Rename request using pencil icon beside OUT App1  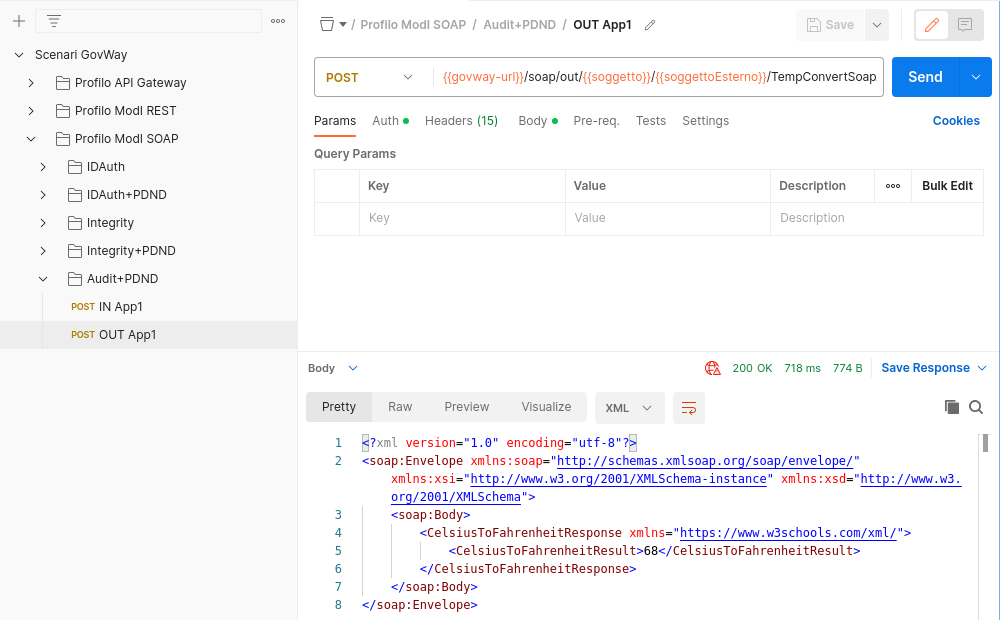[x=650, y=25]
